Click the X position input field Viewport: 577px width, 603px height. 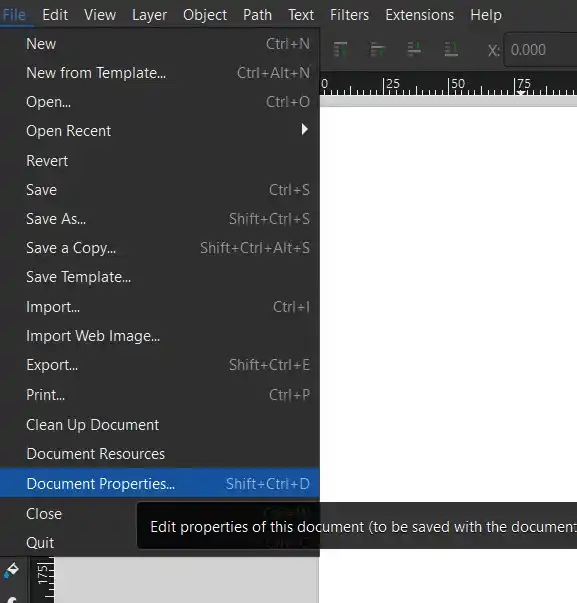click(x=540, y=50)
